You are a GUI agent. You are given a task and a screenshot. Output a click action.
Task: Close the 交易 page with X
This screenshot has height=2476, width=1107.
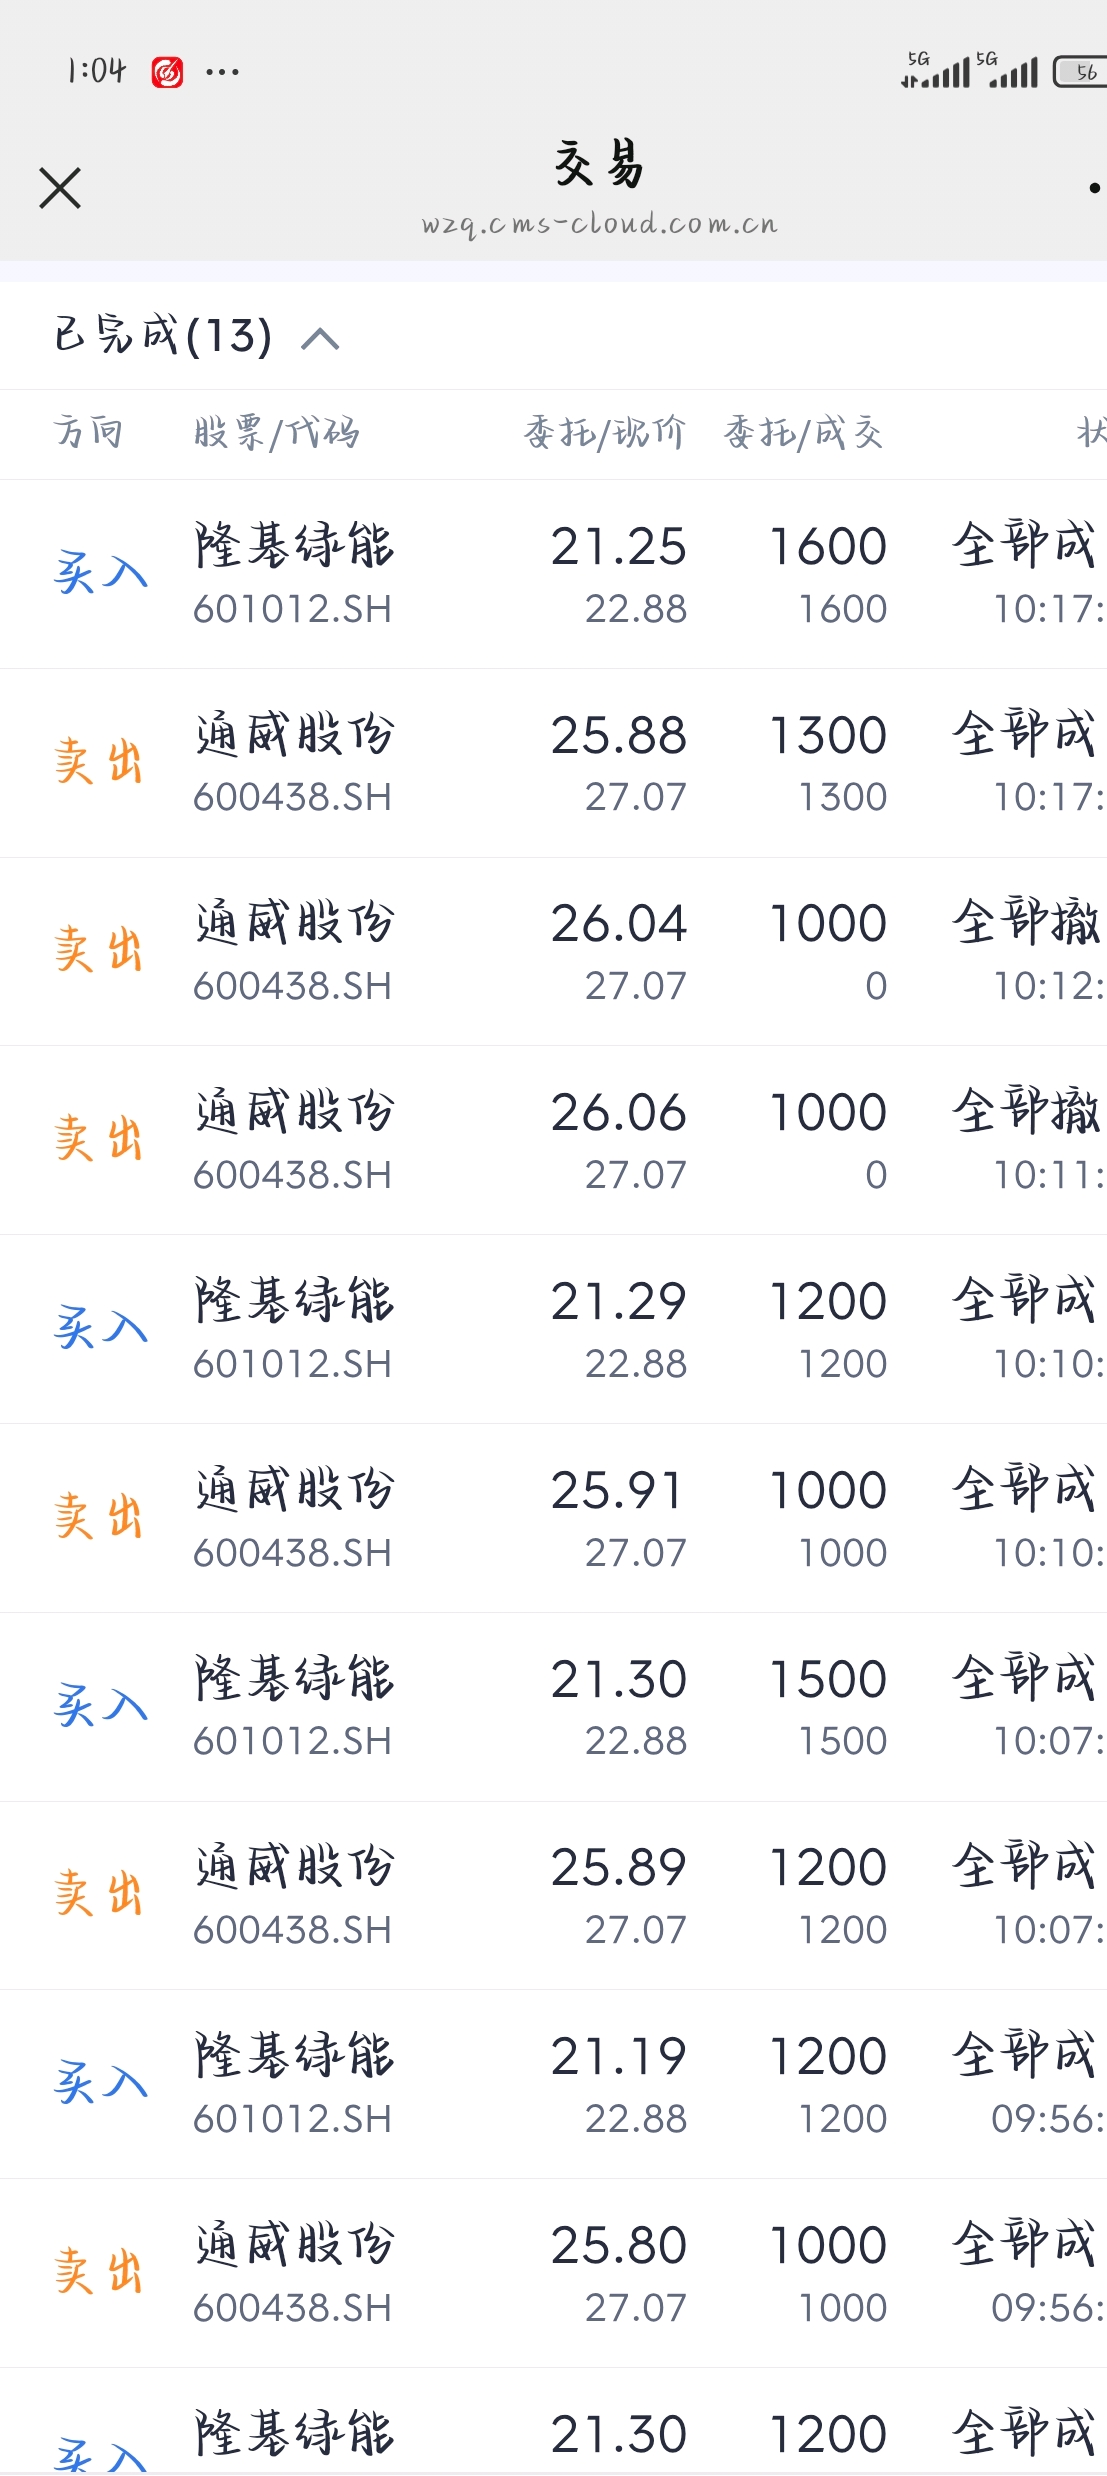pos(60,188)
